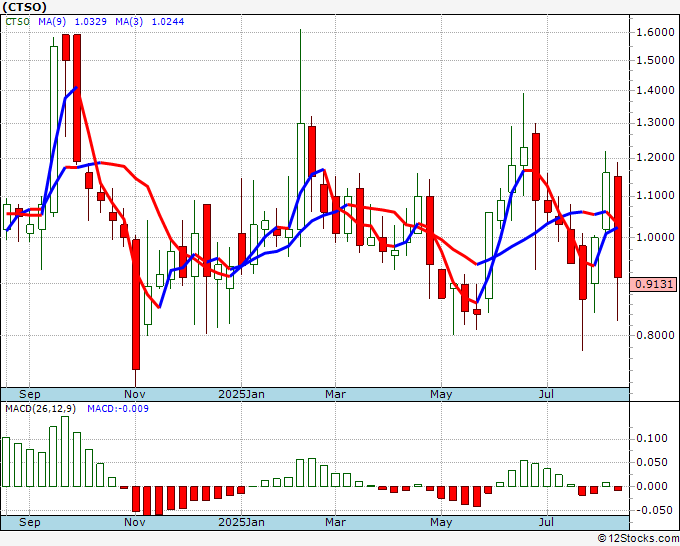Click the tallest green MACD bar in September
680x546 pixels.
point(65,451)
